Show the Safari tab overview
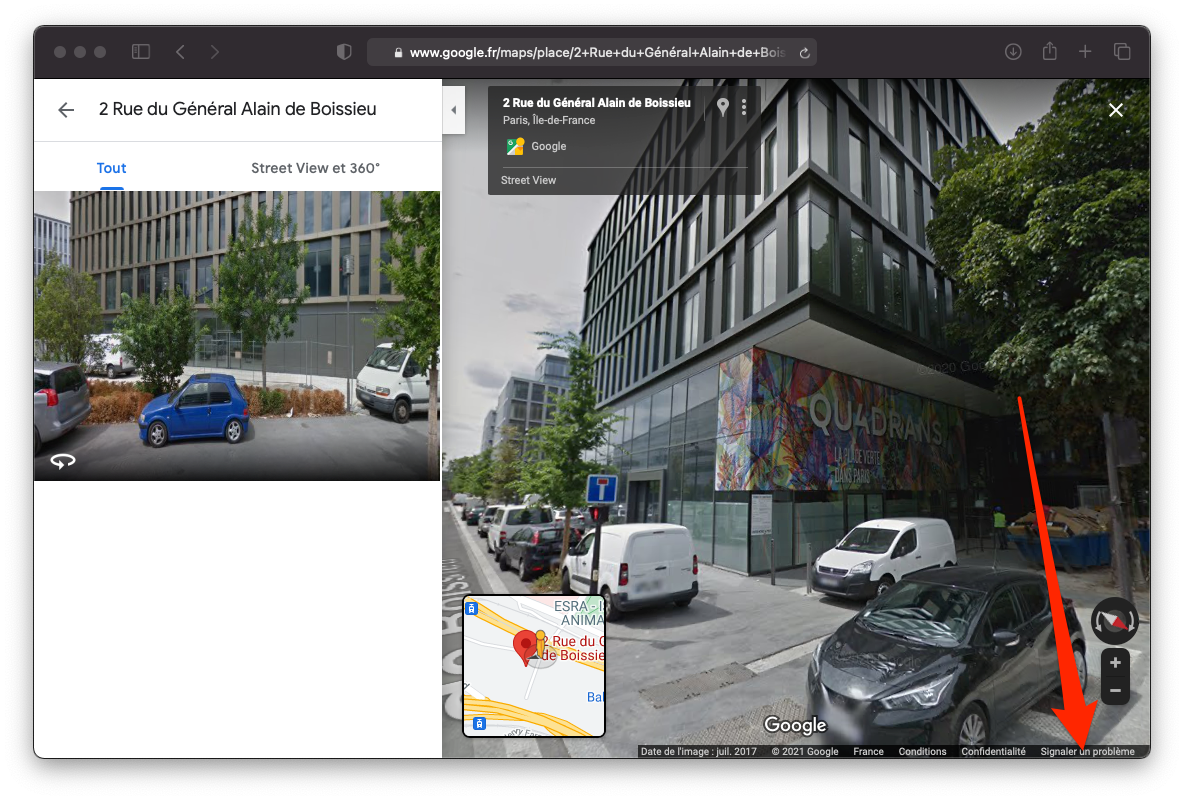Viewport: 1184px width, 800px height. tap(1122, 51)
